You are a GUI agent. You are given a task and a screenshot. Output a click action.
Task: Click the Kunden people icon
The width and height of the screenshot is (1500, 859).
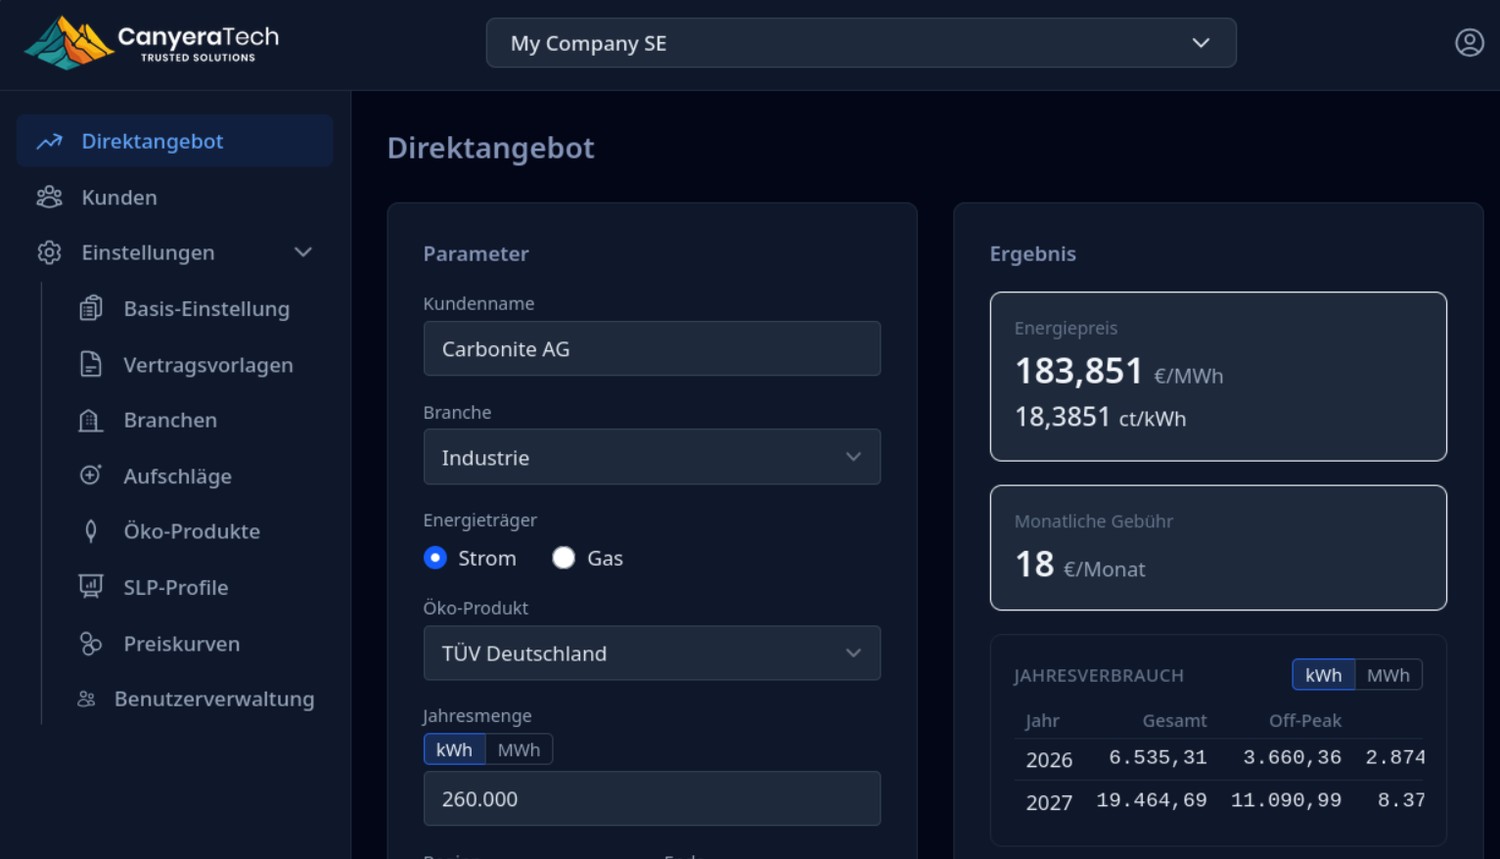pyautogui.click(x=49, y=197)
